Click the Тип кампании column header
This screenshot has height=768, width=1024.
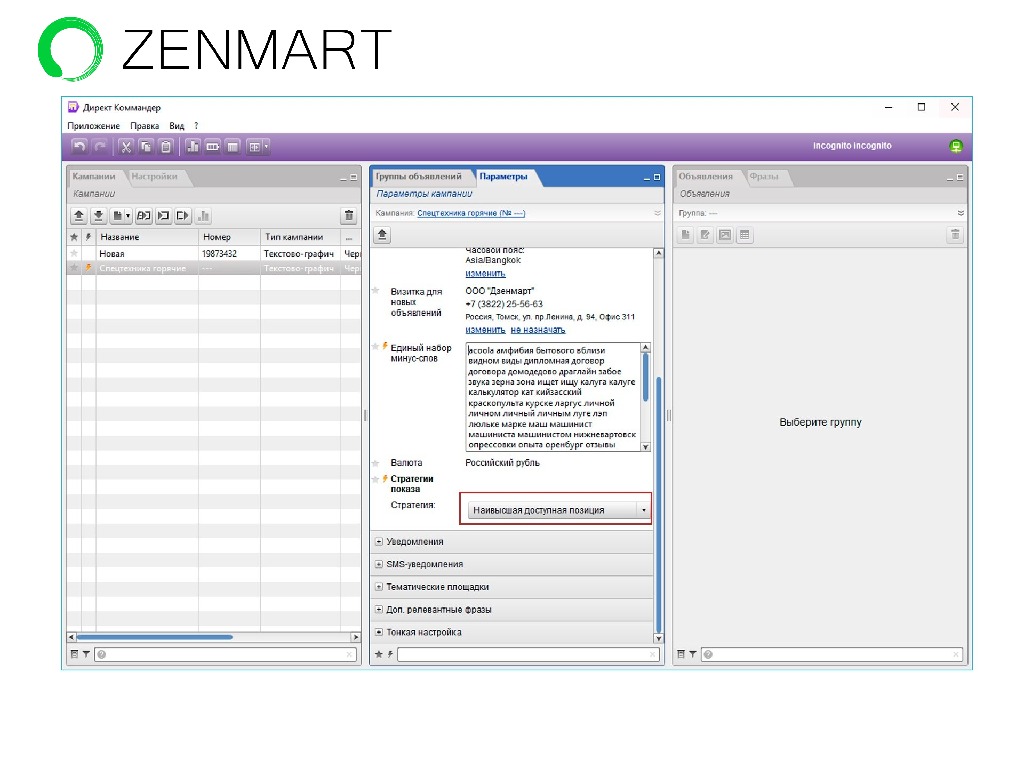pos(300,237)
